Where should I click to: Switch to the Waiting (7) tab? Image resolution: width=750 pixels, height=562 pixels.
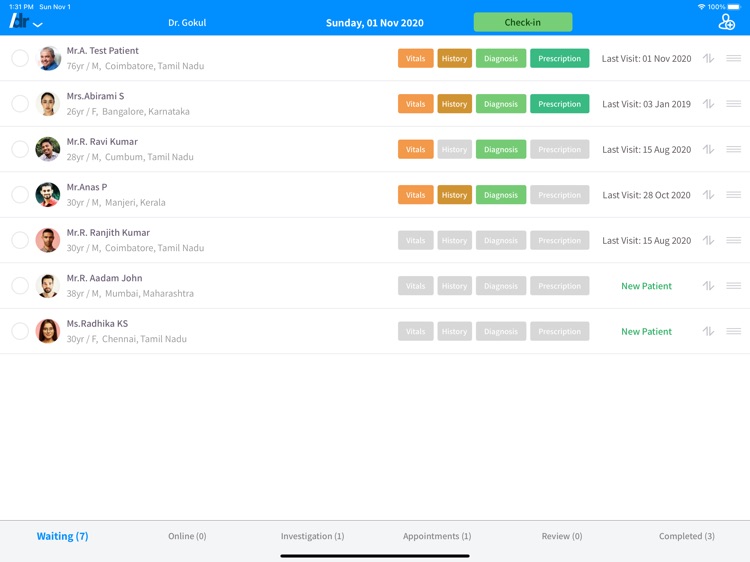pos(63,536)
